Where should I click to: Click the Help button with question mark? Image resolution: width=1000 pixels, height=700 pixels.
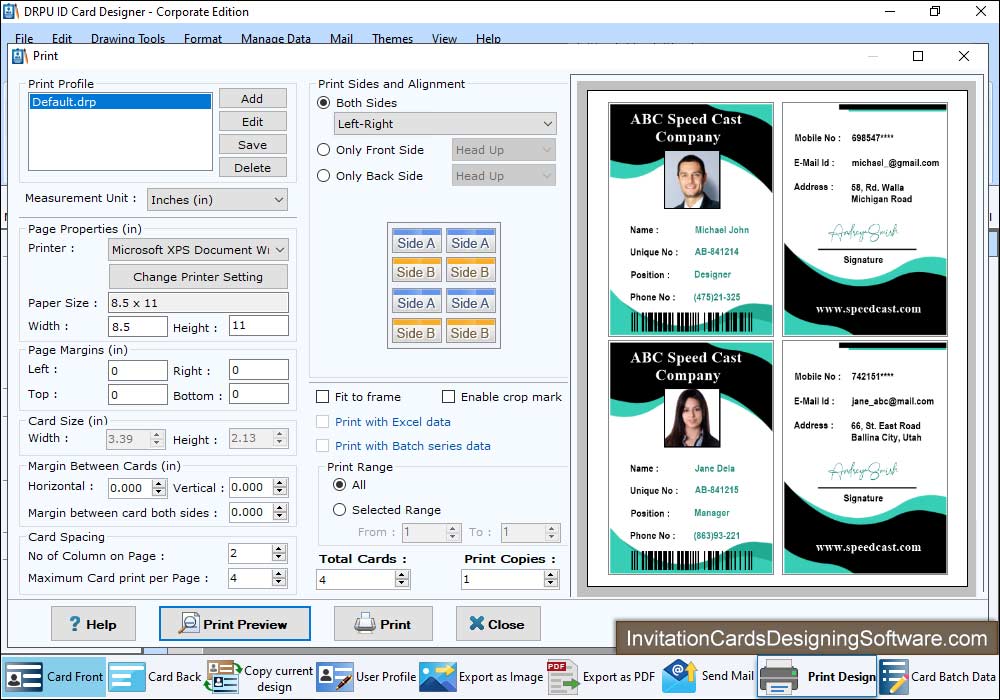(x=93, y=623)
